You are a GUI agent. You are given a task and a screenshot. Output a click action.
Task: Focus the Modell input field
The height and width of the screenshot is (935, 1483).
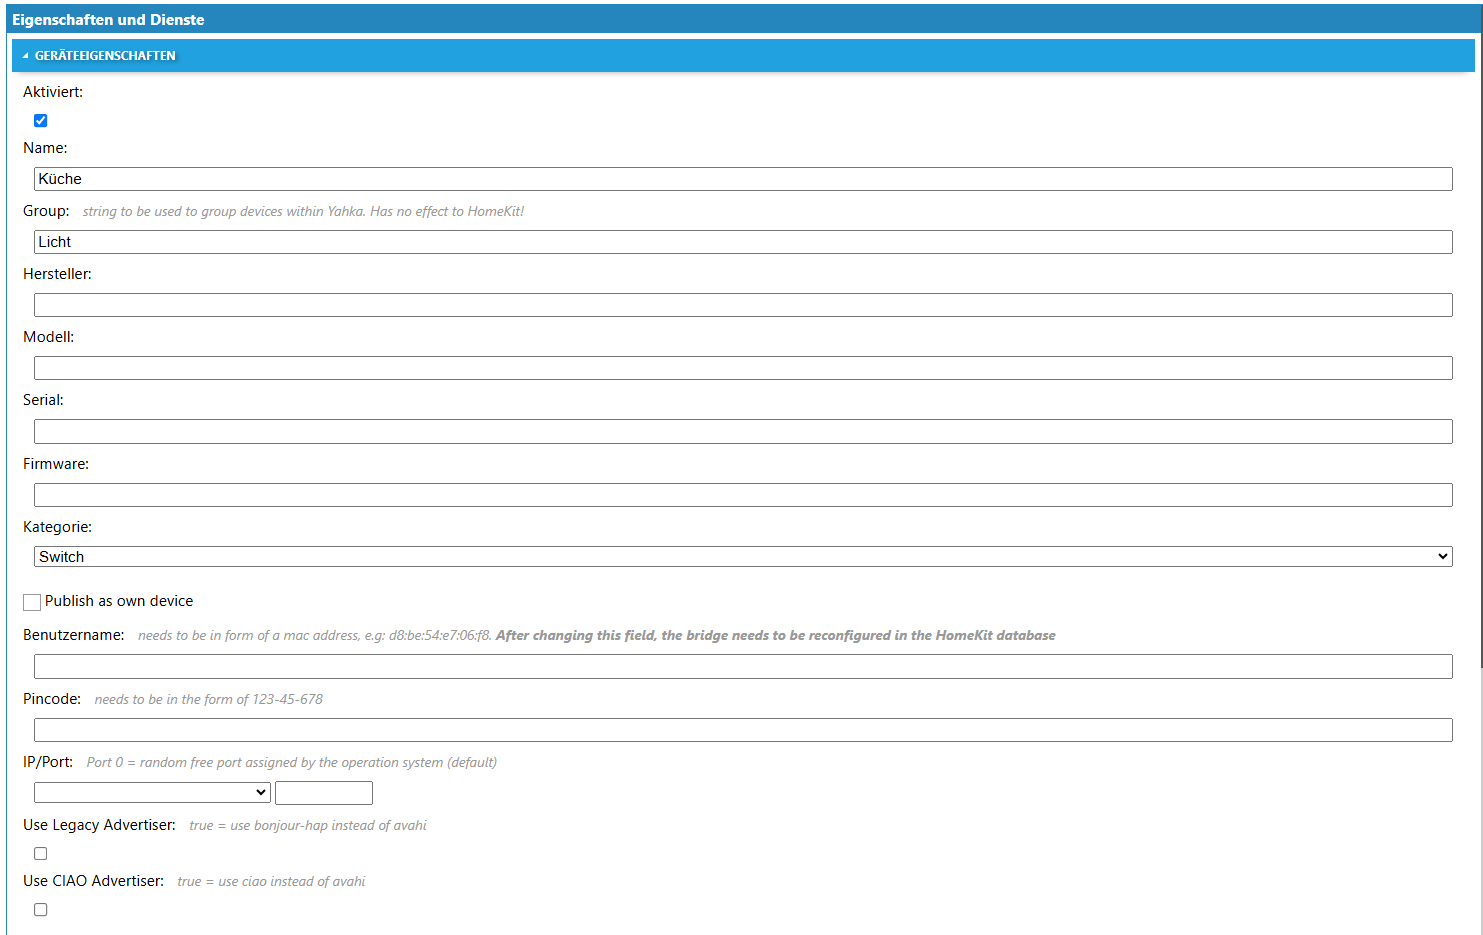coord(742,368)
